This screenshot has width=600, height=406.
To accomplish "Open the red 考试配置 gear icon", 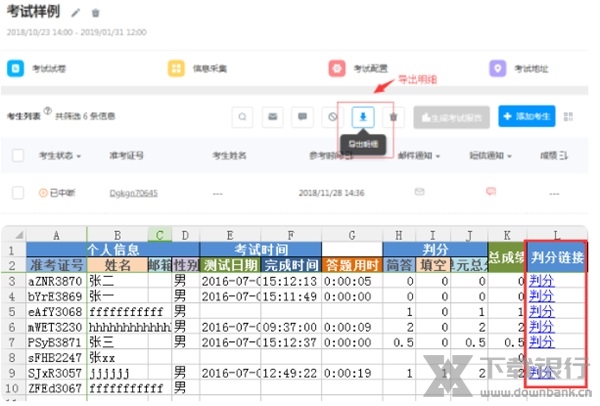I will [x=337, y=68].
